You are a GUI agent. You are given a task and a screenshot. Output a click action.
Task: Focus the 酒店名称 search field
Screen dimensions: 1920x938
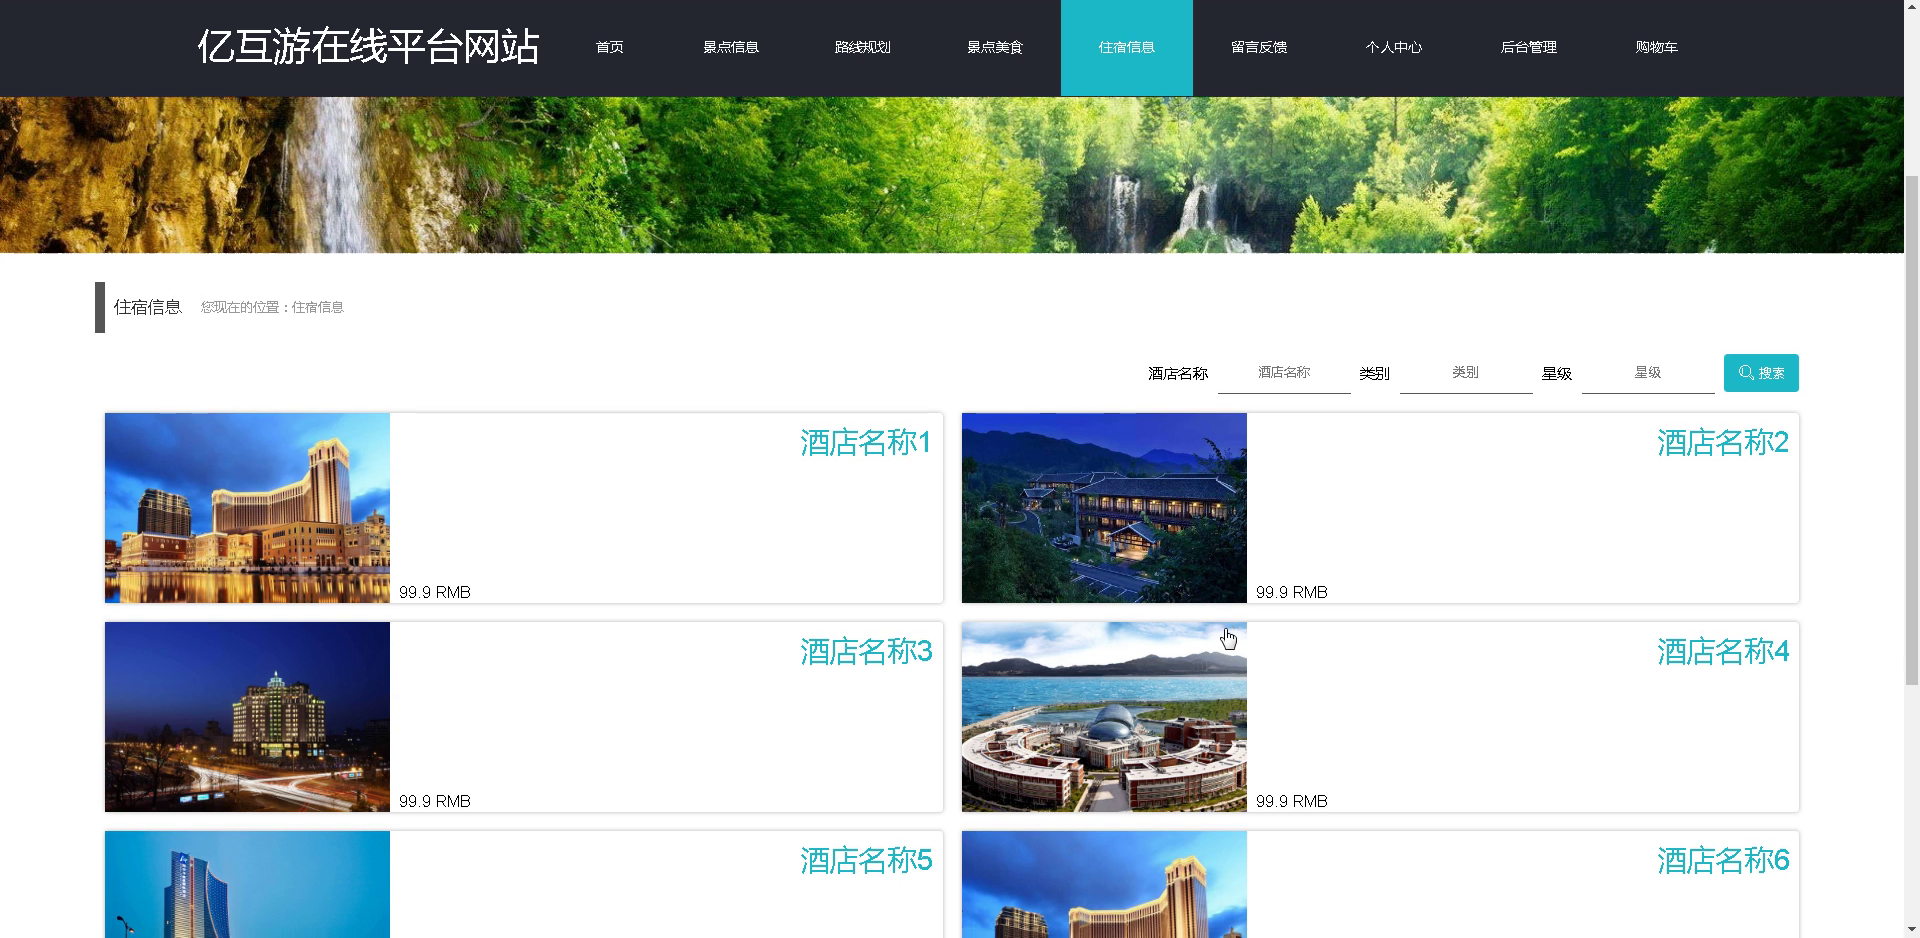pyautogui.click(x=1284, y=373)
